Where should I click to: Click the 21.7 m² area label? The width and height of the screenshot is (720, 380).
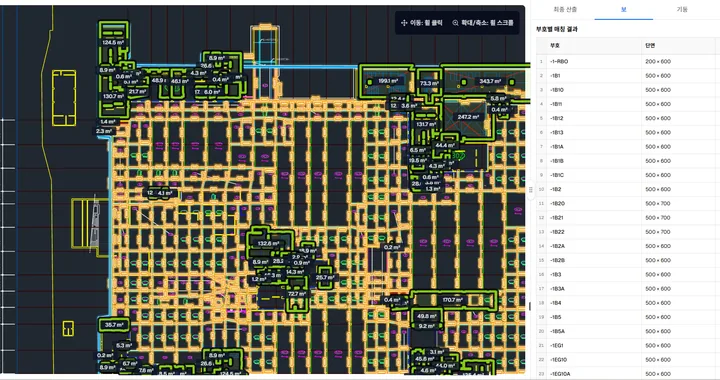coord(137,92)
